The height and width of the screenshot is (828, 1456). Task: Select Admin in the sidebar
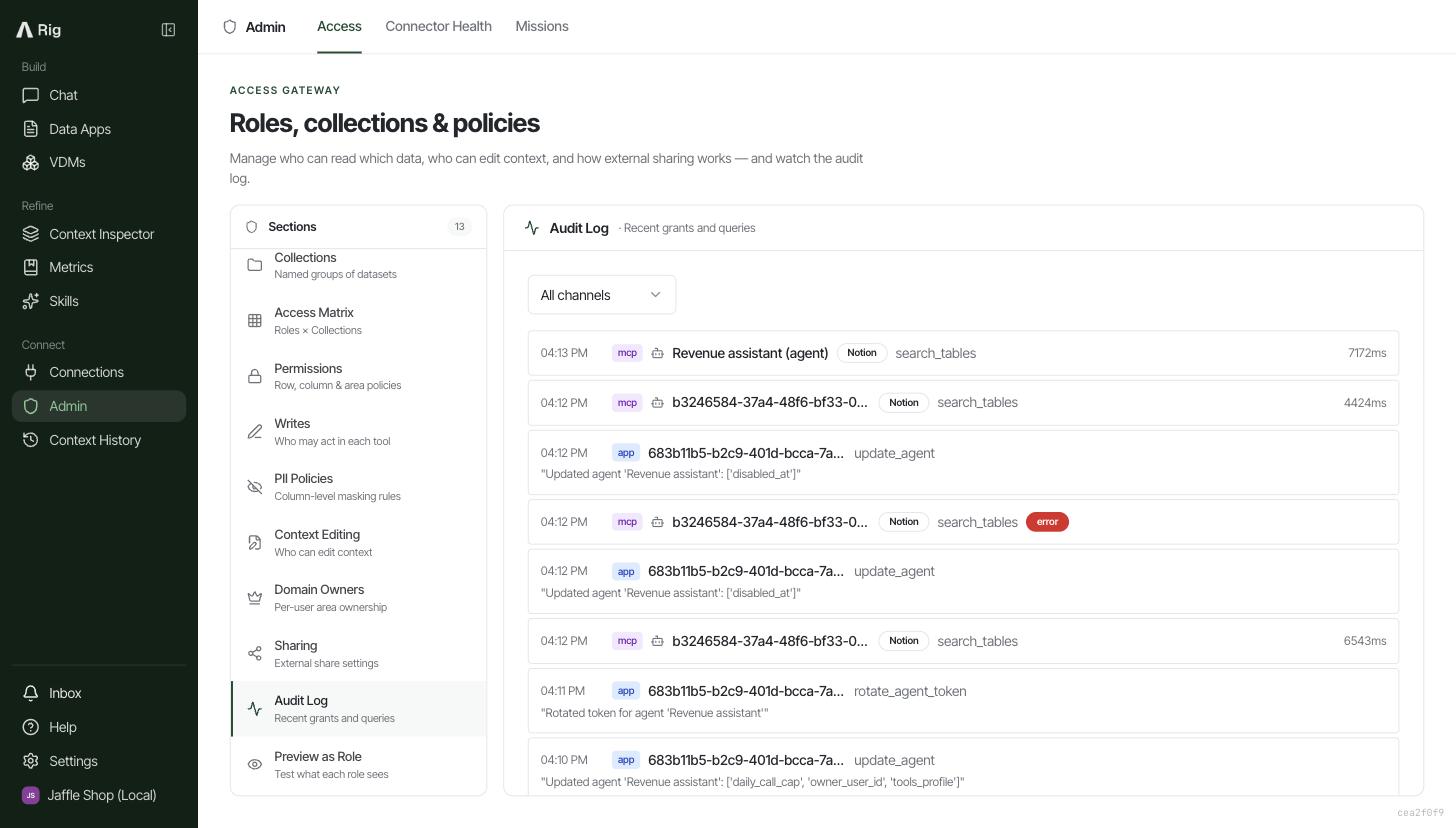click(99, 406)
